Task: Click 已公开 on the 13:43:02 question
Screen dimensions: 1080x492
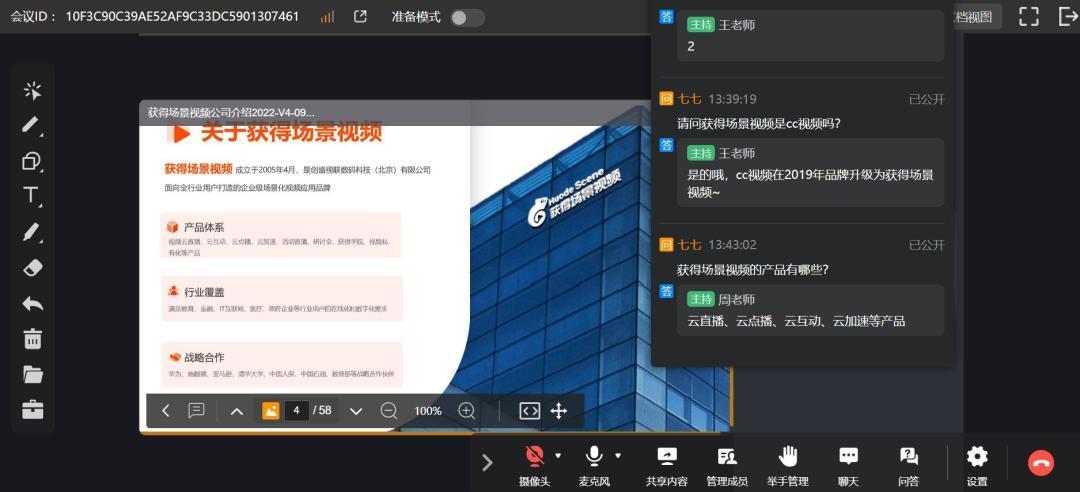Action: pyautogui.click(x=926, y=245)
